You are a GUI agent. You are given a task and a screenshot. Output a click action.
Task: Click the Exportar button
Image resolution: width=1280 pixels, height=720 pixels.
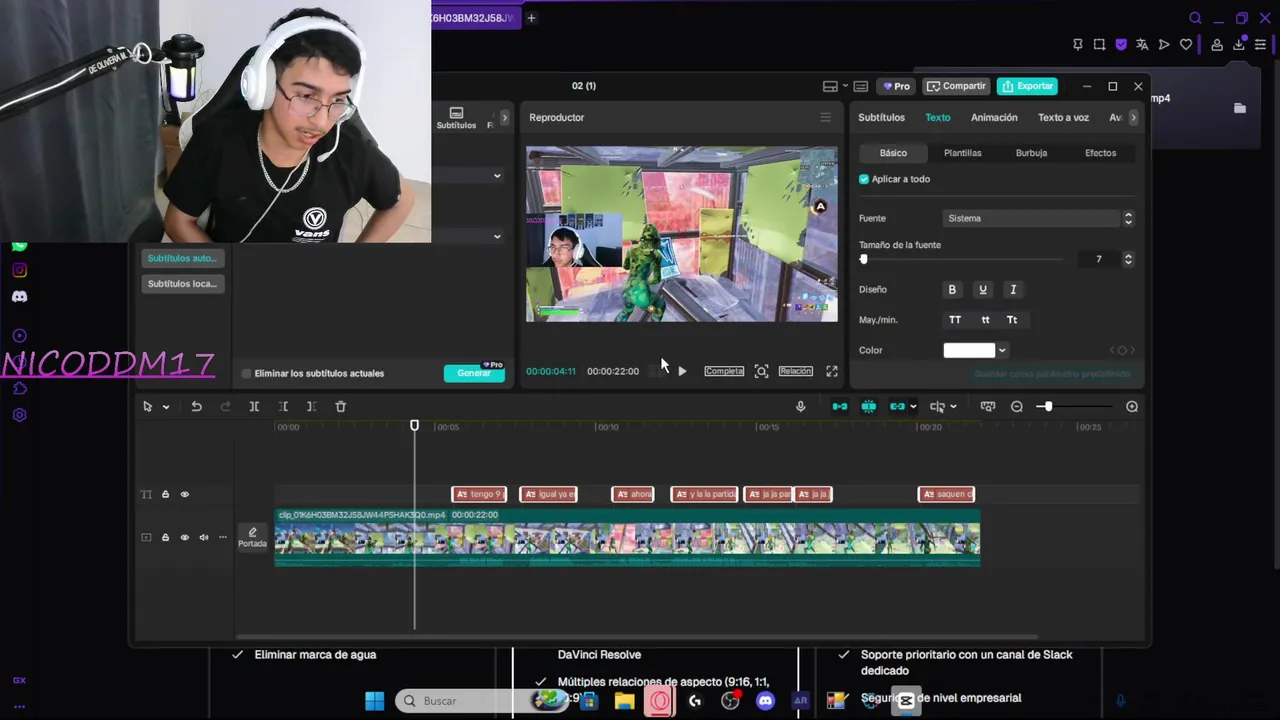1028,86
